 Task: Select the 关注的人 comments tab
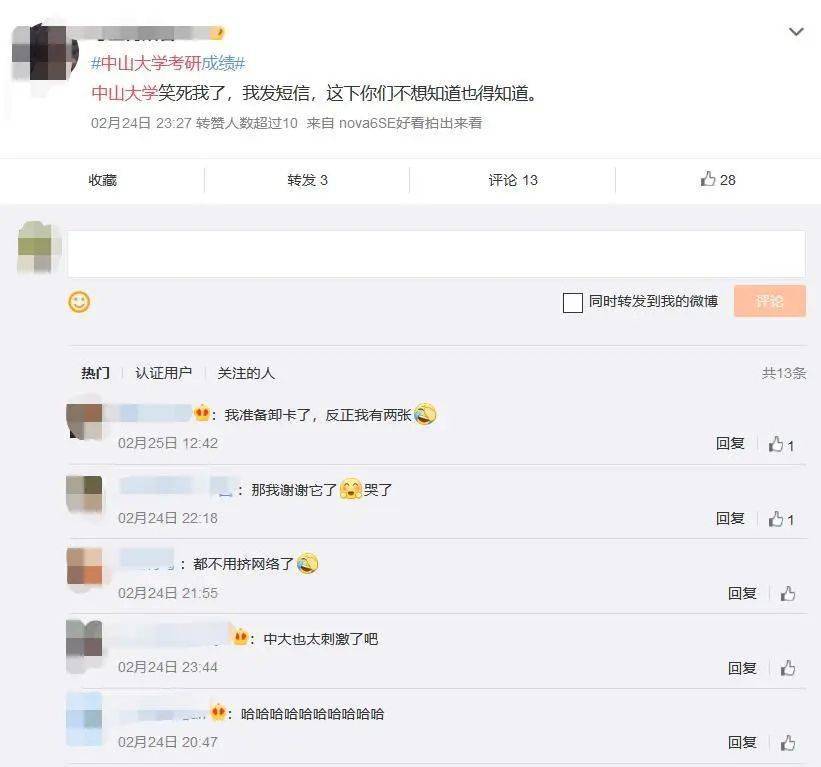click(246, 373)
